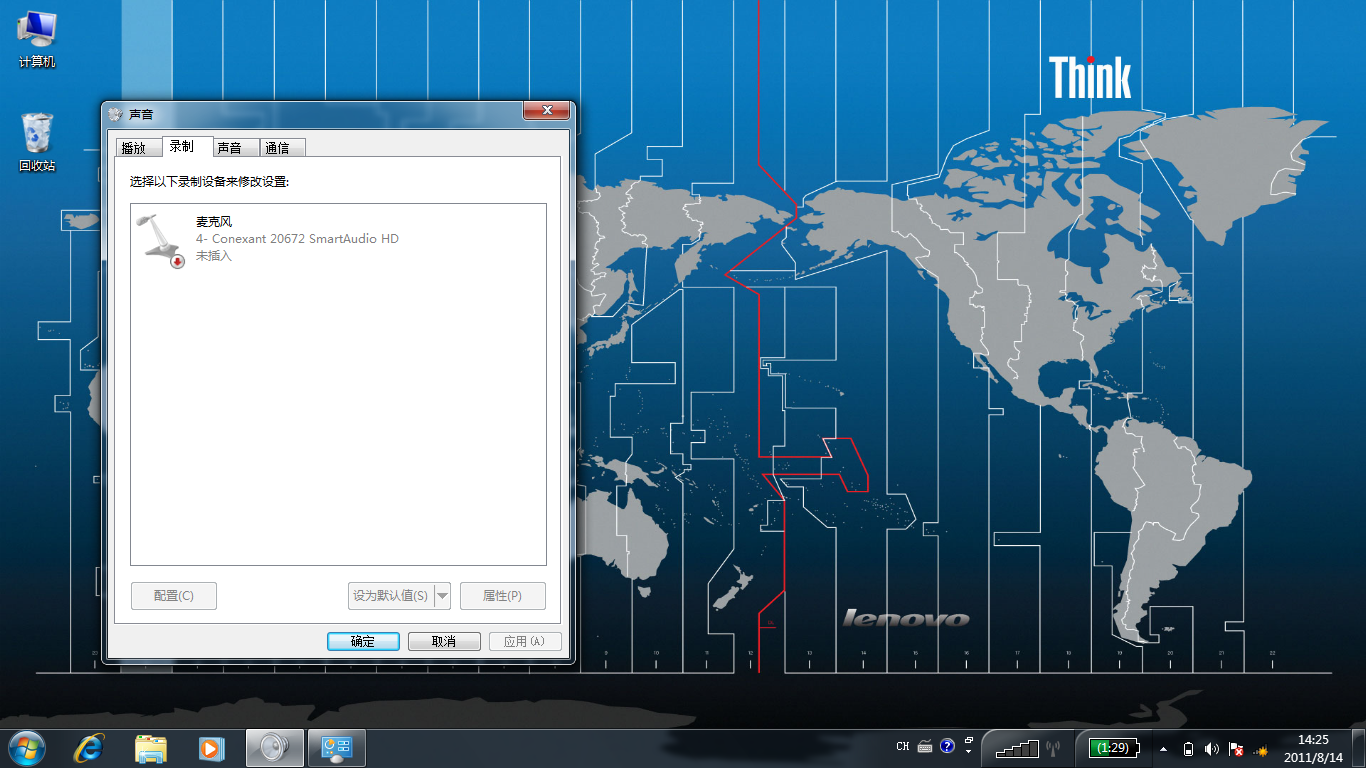Close the 声音 dialog window
The height and width of the screenshot is (768, 1366).
[547, 111]
